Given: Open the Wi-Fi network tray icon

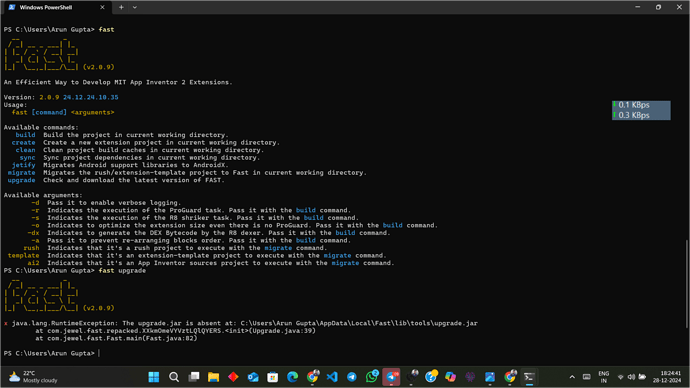Looking at the screenshot, I should click(620, 377).
